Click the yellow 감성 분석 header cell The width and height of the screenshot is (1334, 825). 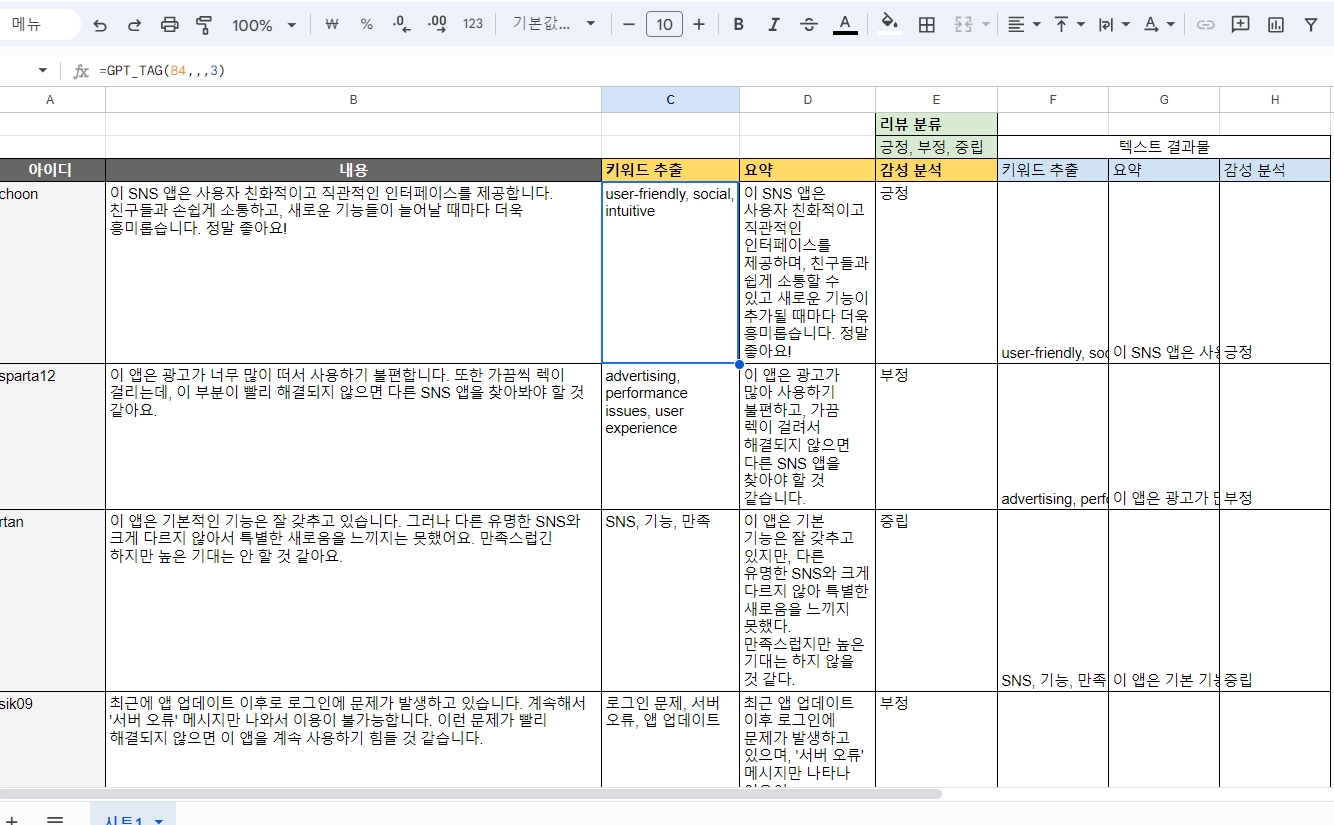936,170
